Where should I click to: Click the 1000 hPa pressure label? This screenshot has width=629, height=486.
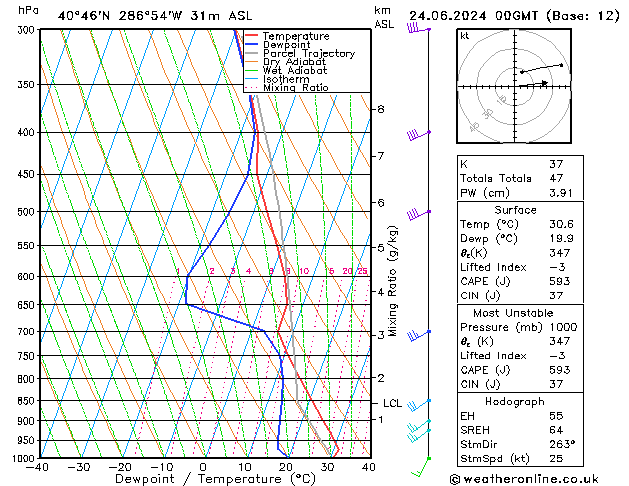tap(24, 458)
